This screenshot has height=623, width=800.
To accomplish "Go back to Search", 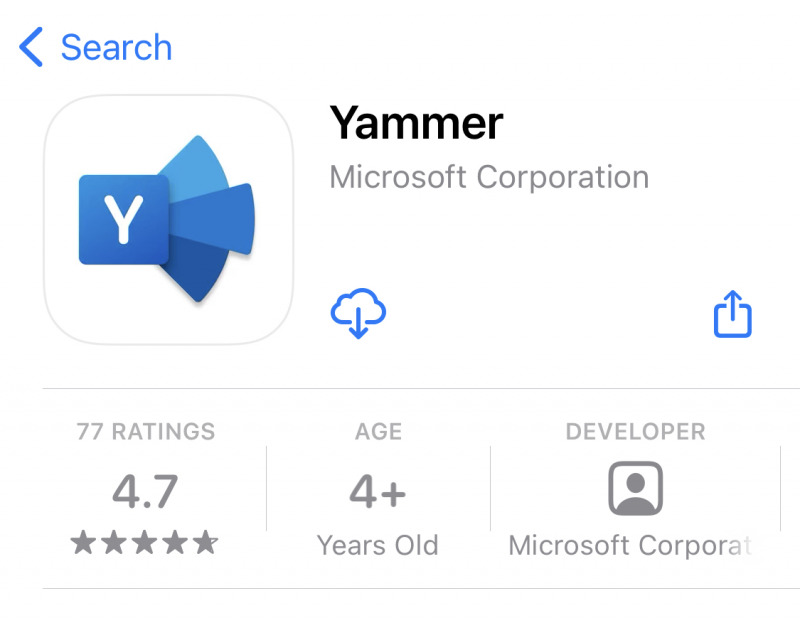I will pyautogui.click(x=115, y=47).
